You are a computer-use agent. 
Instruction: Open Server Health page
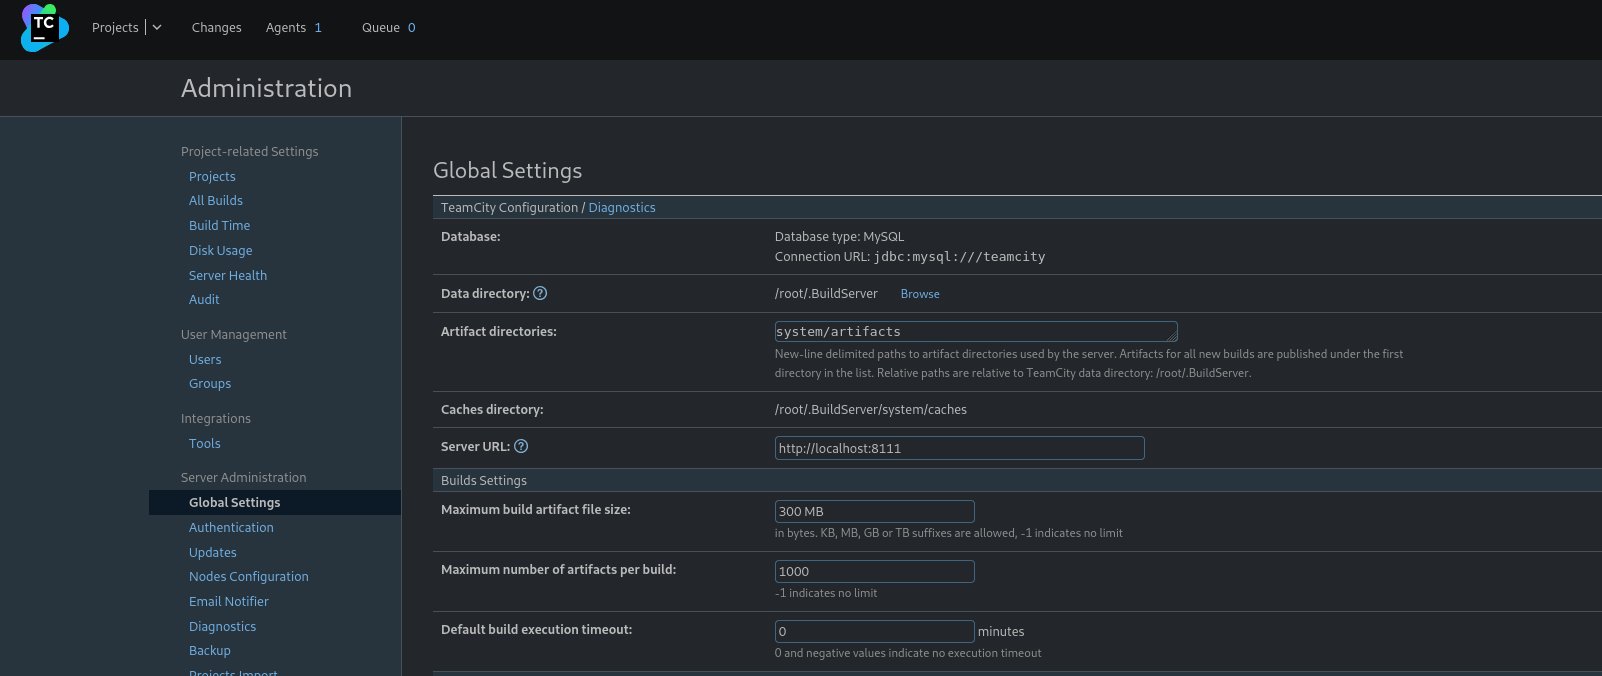point(228,275)
